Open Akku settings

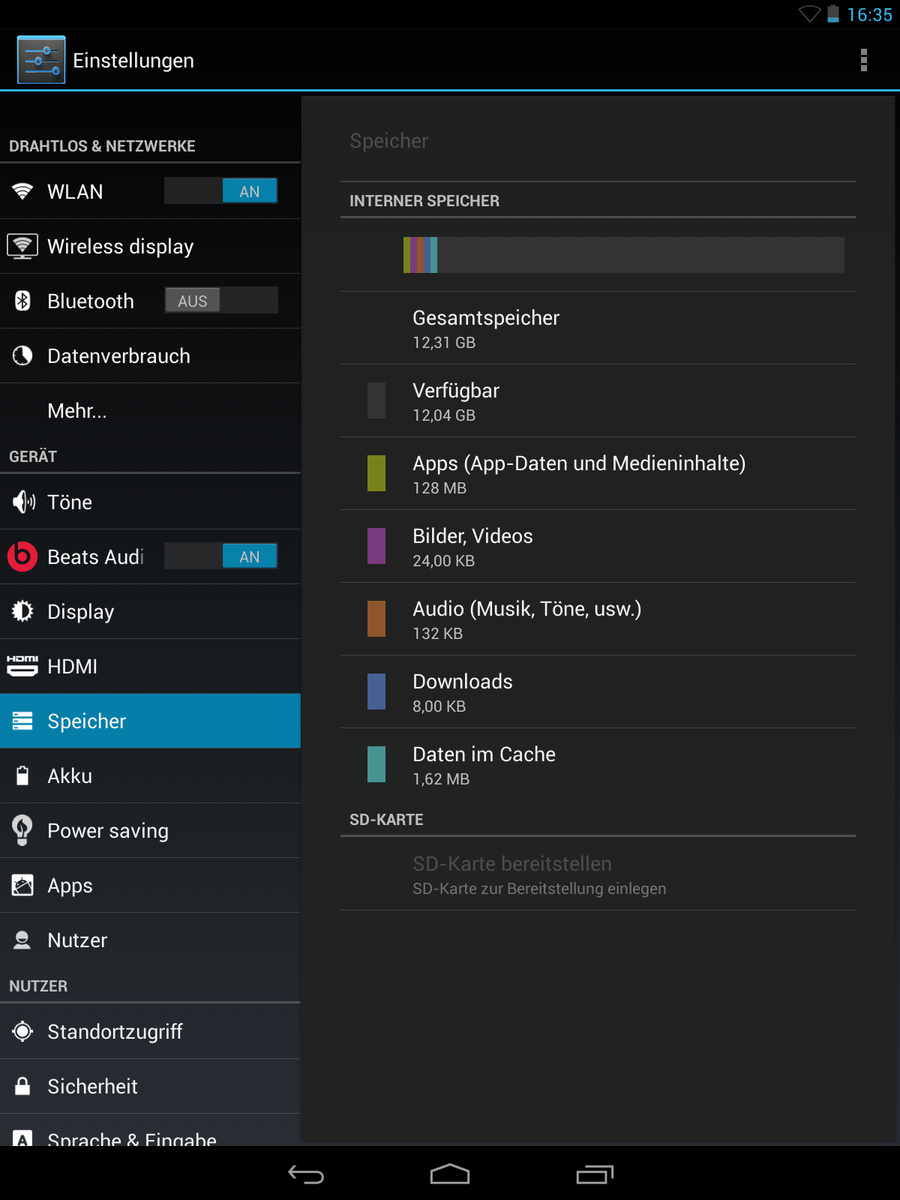(x=150, y=776)
